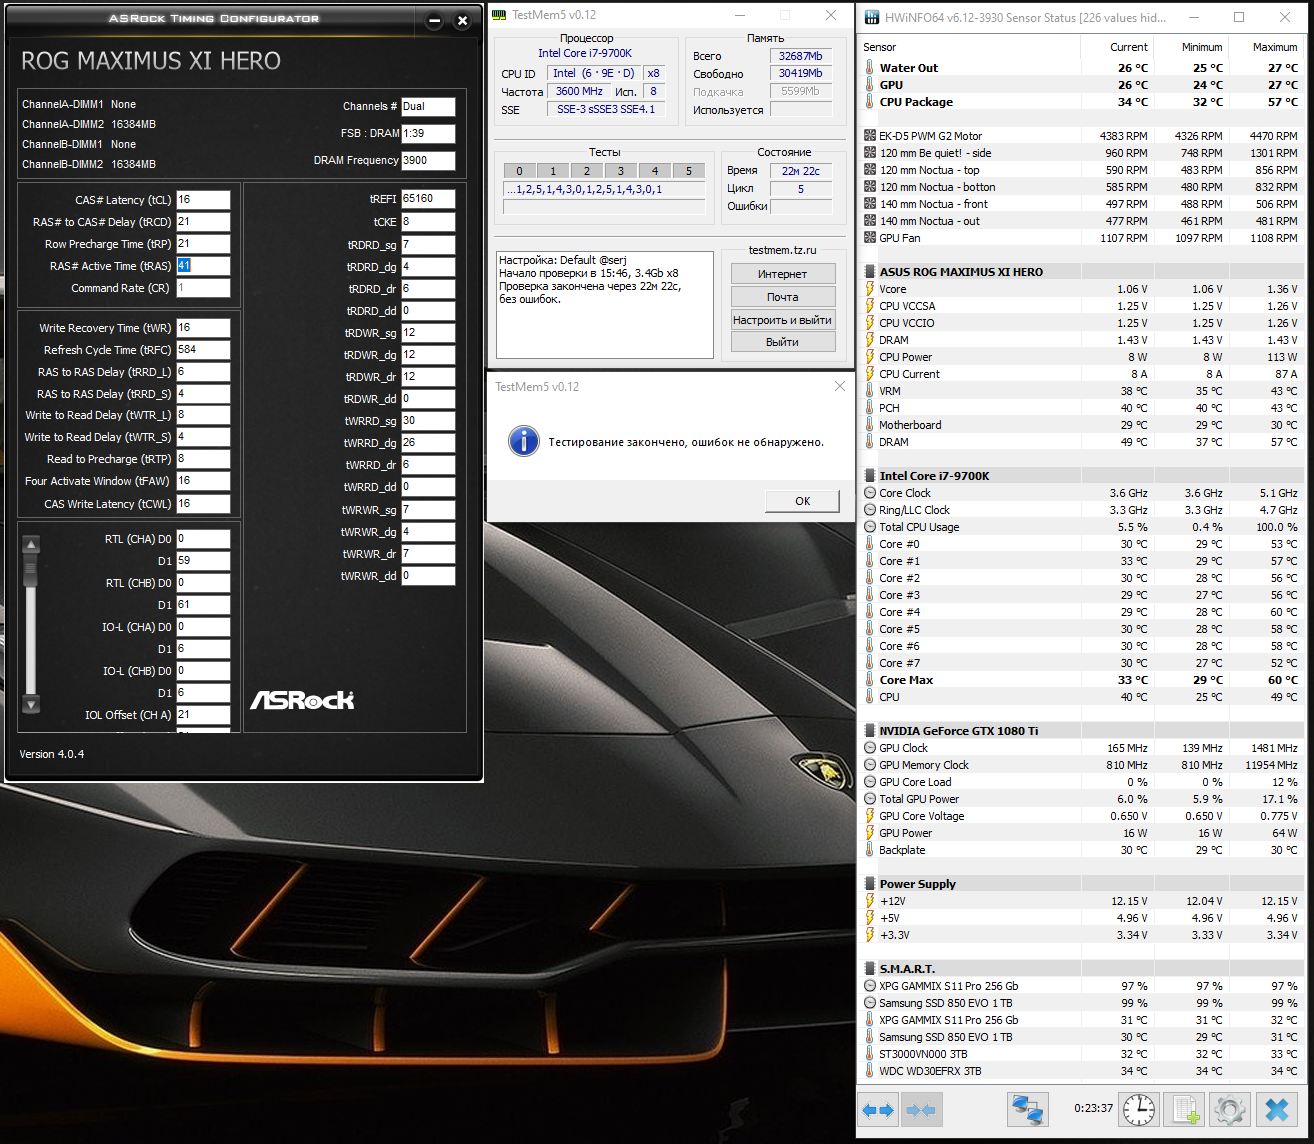Image resolution: width=1314 pixels, height=1144 pixels.
Task: Click the Timing Configurator vertical scrollbar thumb
Action: [x=31, y=571]
